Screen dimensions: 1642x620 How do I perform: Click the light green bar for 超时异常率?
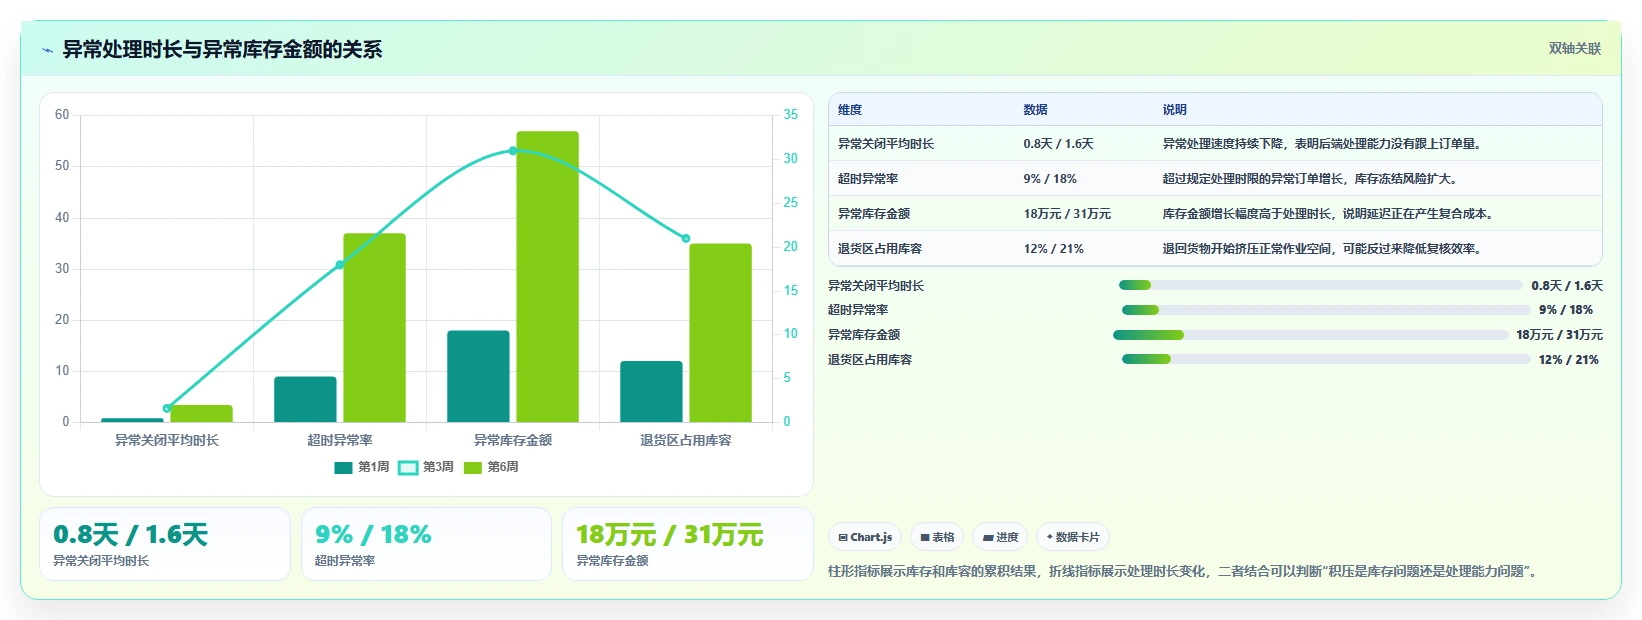coord(374,328)
